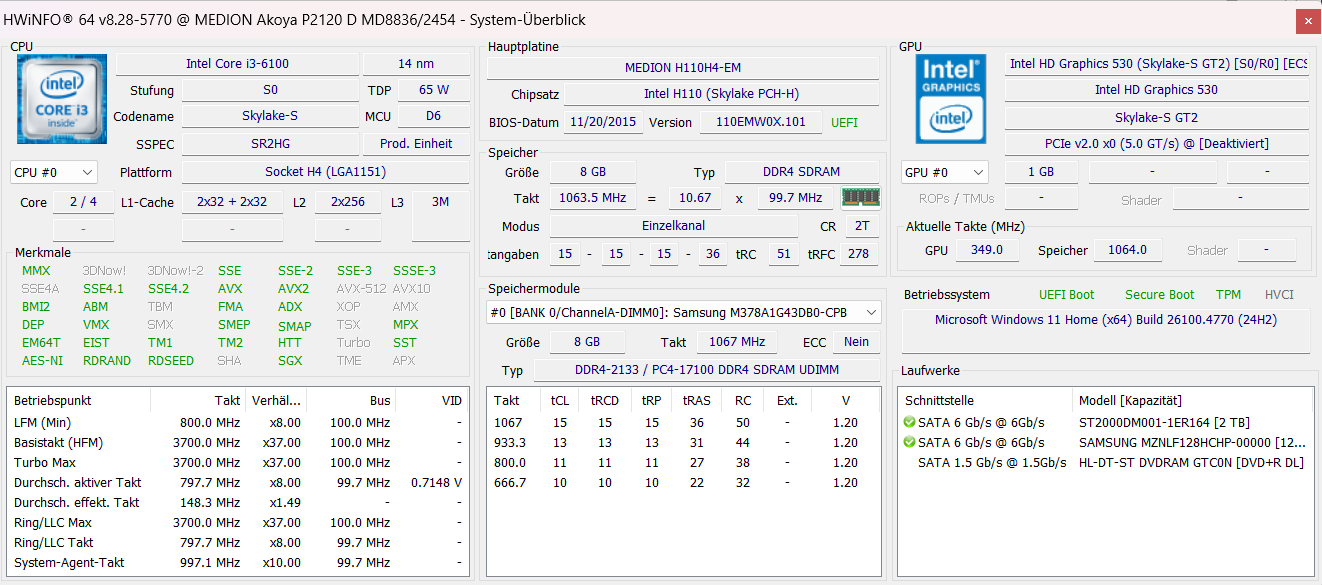Click the Core count 2 / 4 field

[x=83, y=202]
